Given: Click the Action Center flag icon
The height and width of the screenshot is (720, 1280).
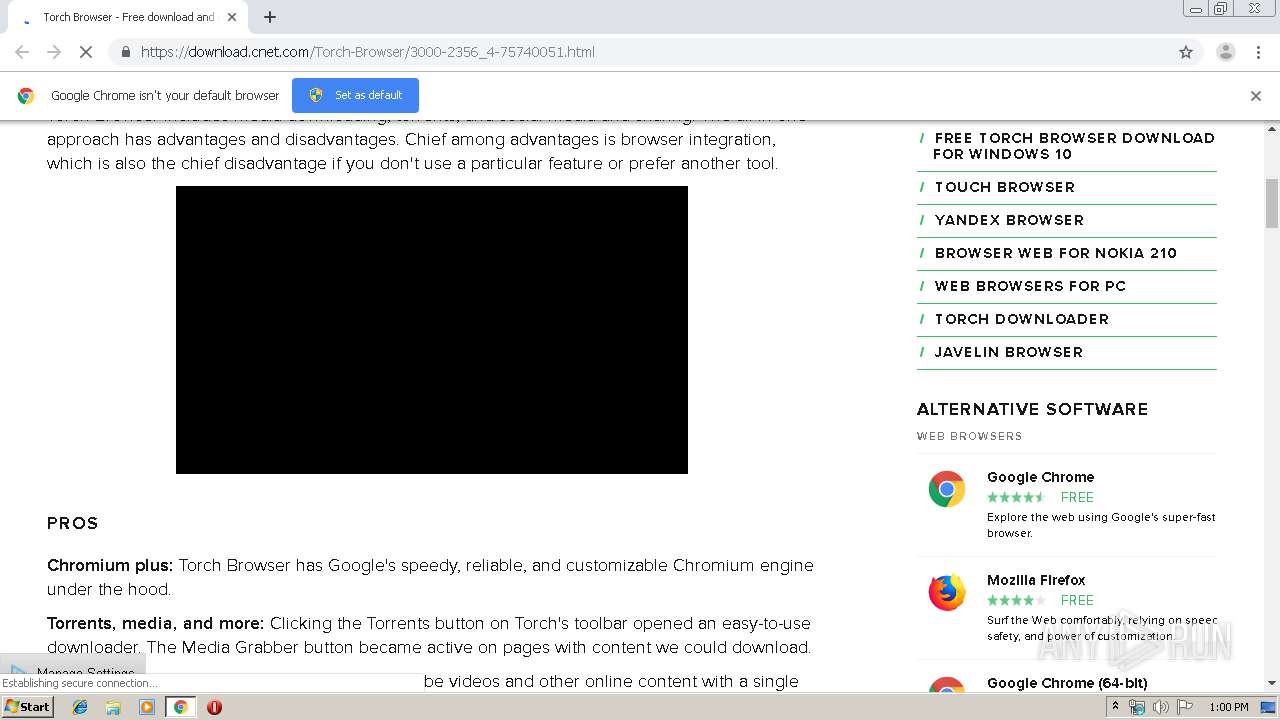Looking at the screenshot, I should point(1185,707).
